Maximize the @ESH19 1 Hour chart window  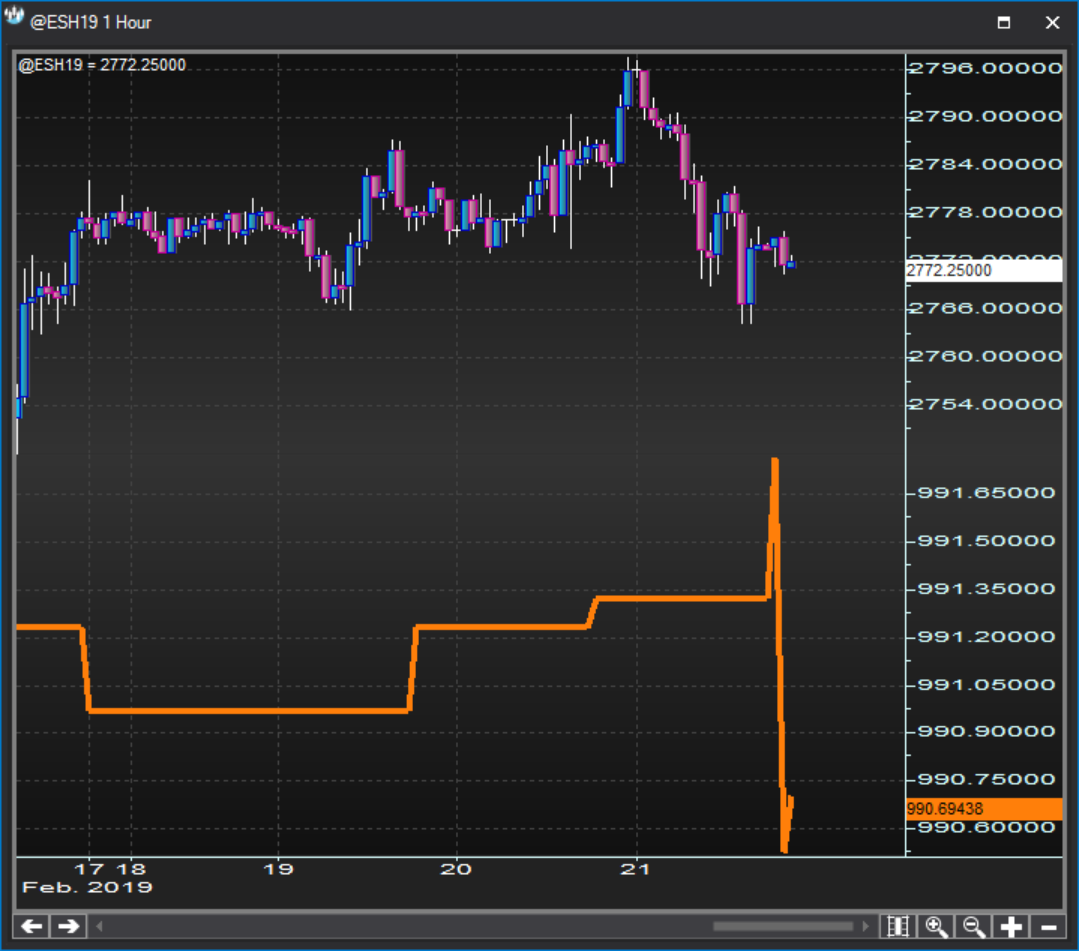[1004, 23]
